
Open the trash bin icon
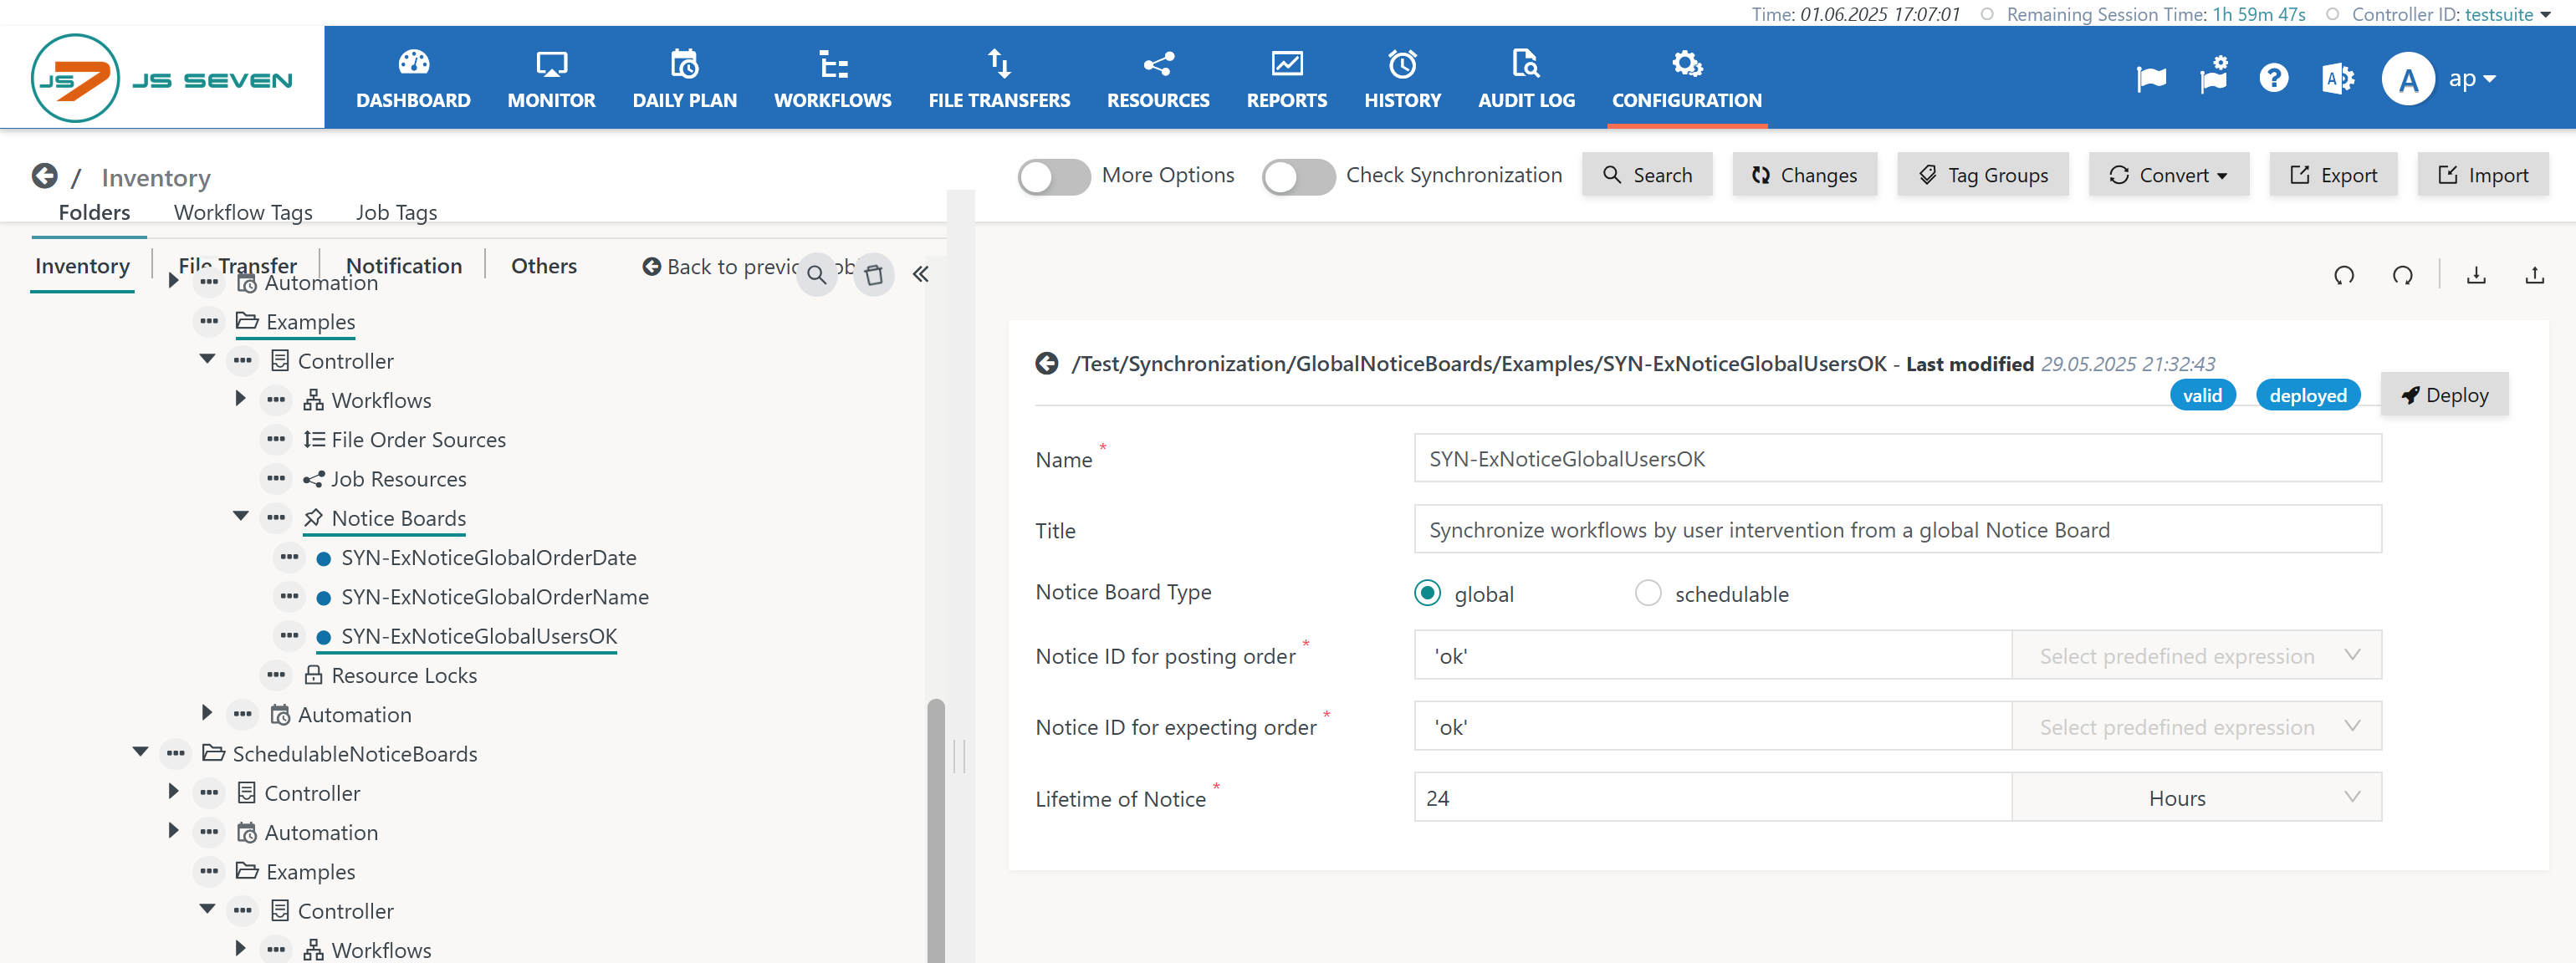[874, 274]
